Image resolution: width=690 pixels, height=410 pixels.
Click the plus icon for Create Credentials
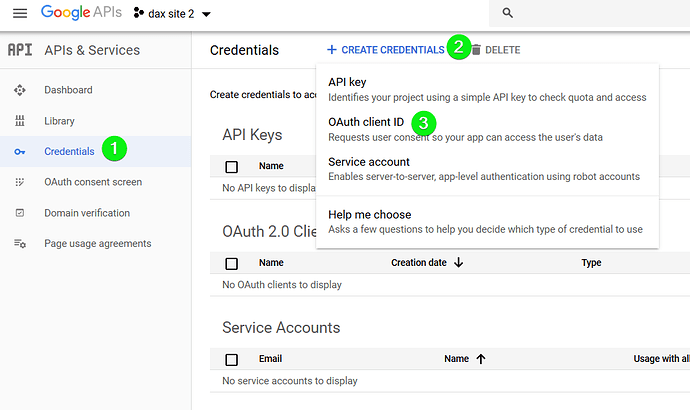(332, 50)
